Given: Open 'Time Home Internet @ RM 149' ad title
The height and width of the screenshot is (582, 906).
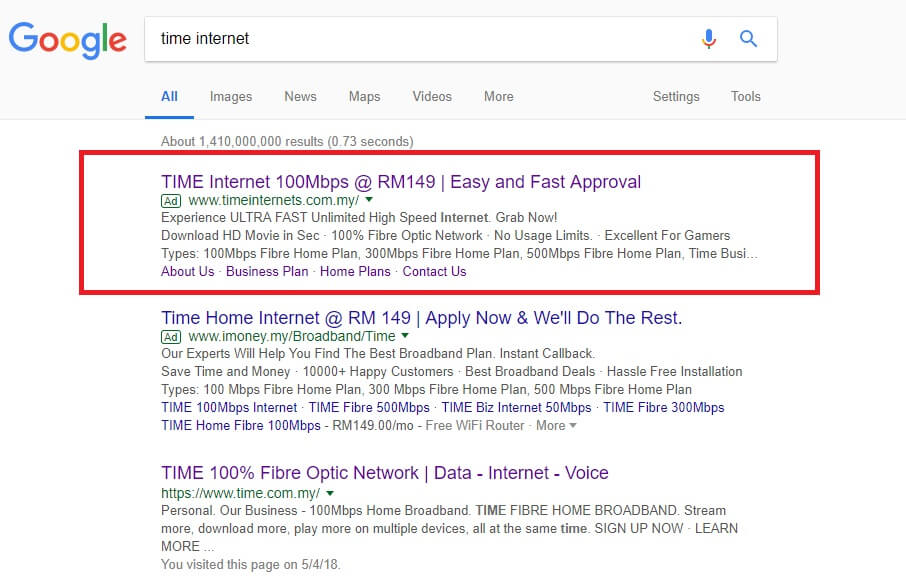Looking at the screenshot, I should point(422,318).
